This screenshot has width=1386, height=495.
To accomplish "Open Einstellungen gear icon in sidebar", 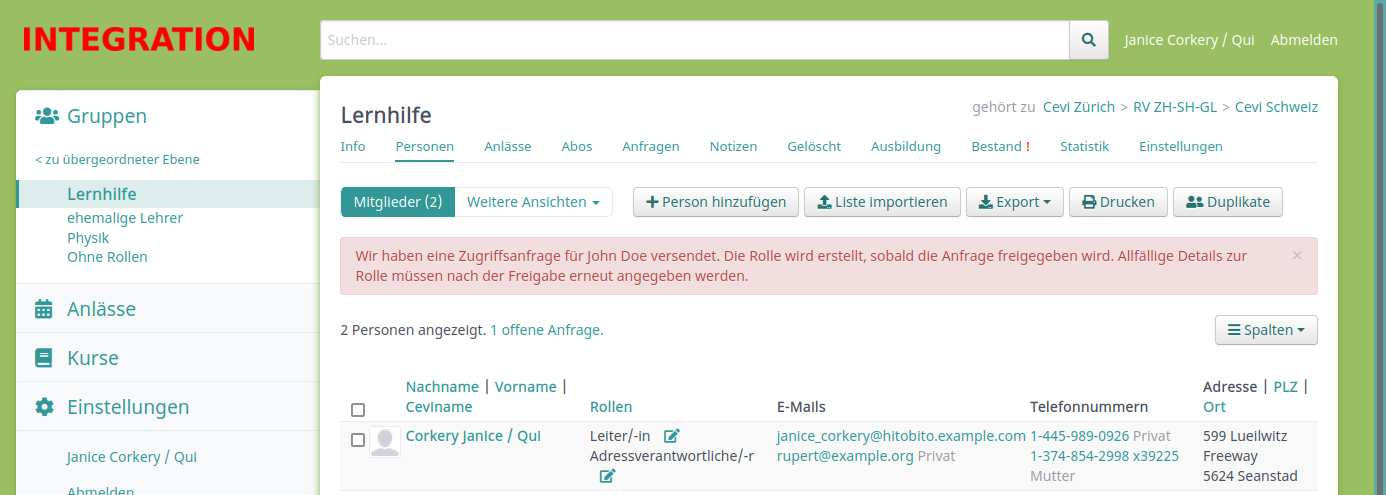I will [x=44, y=407].
